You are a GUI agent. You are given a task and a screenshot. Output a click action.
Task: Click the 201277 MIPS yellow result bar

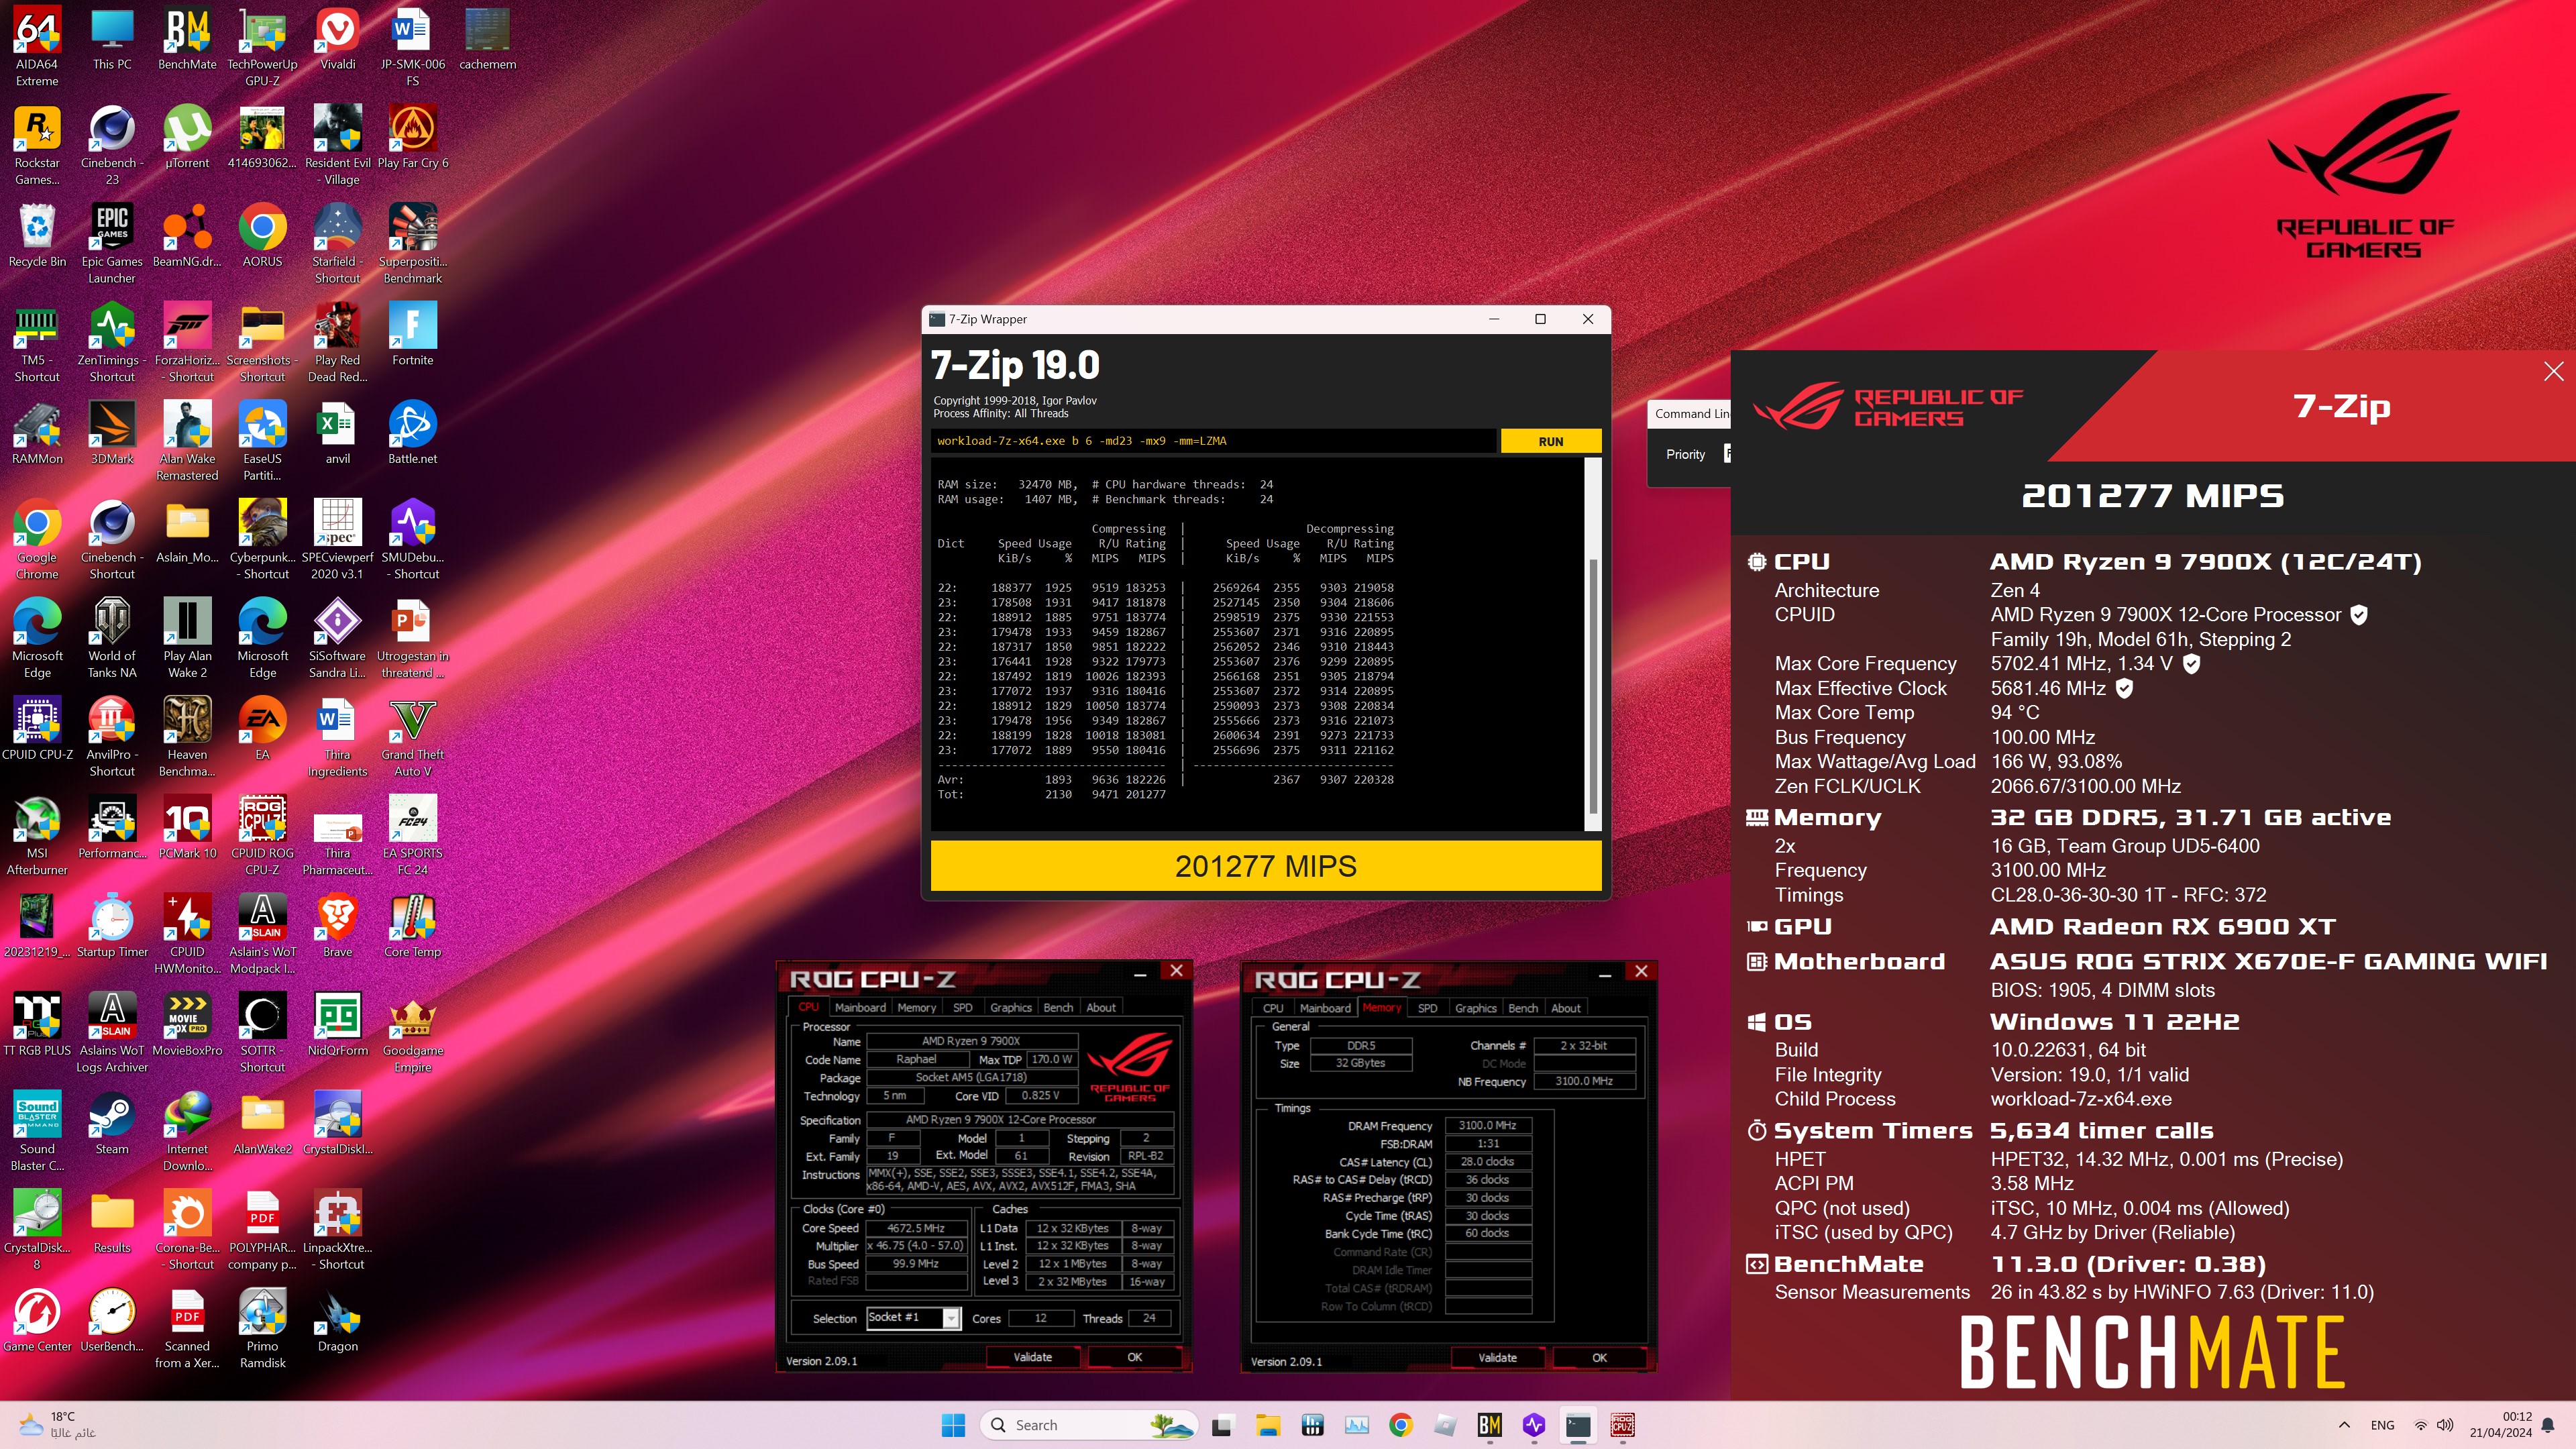[x=1265, y=866]
